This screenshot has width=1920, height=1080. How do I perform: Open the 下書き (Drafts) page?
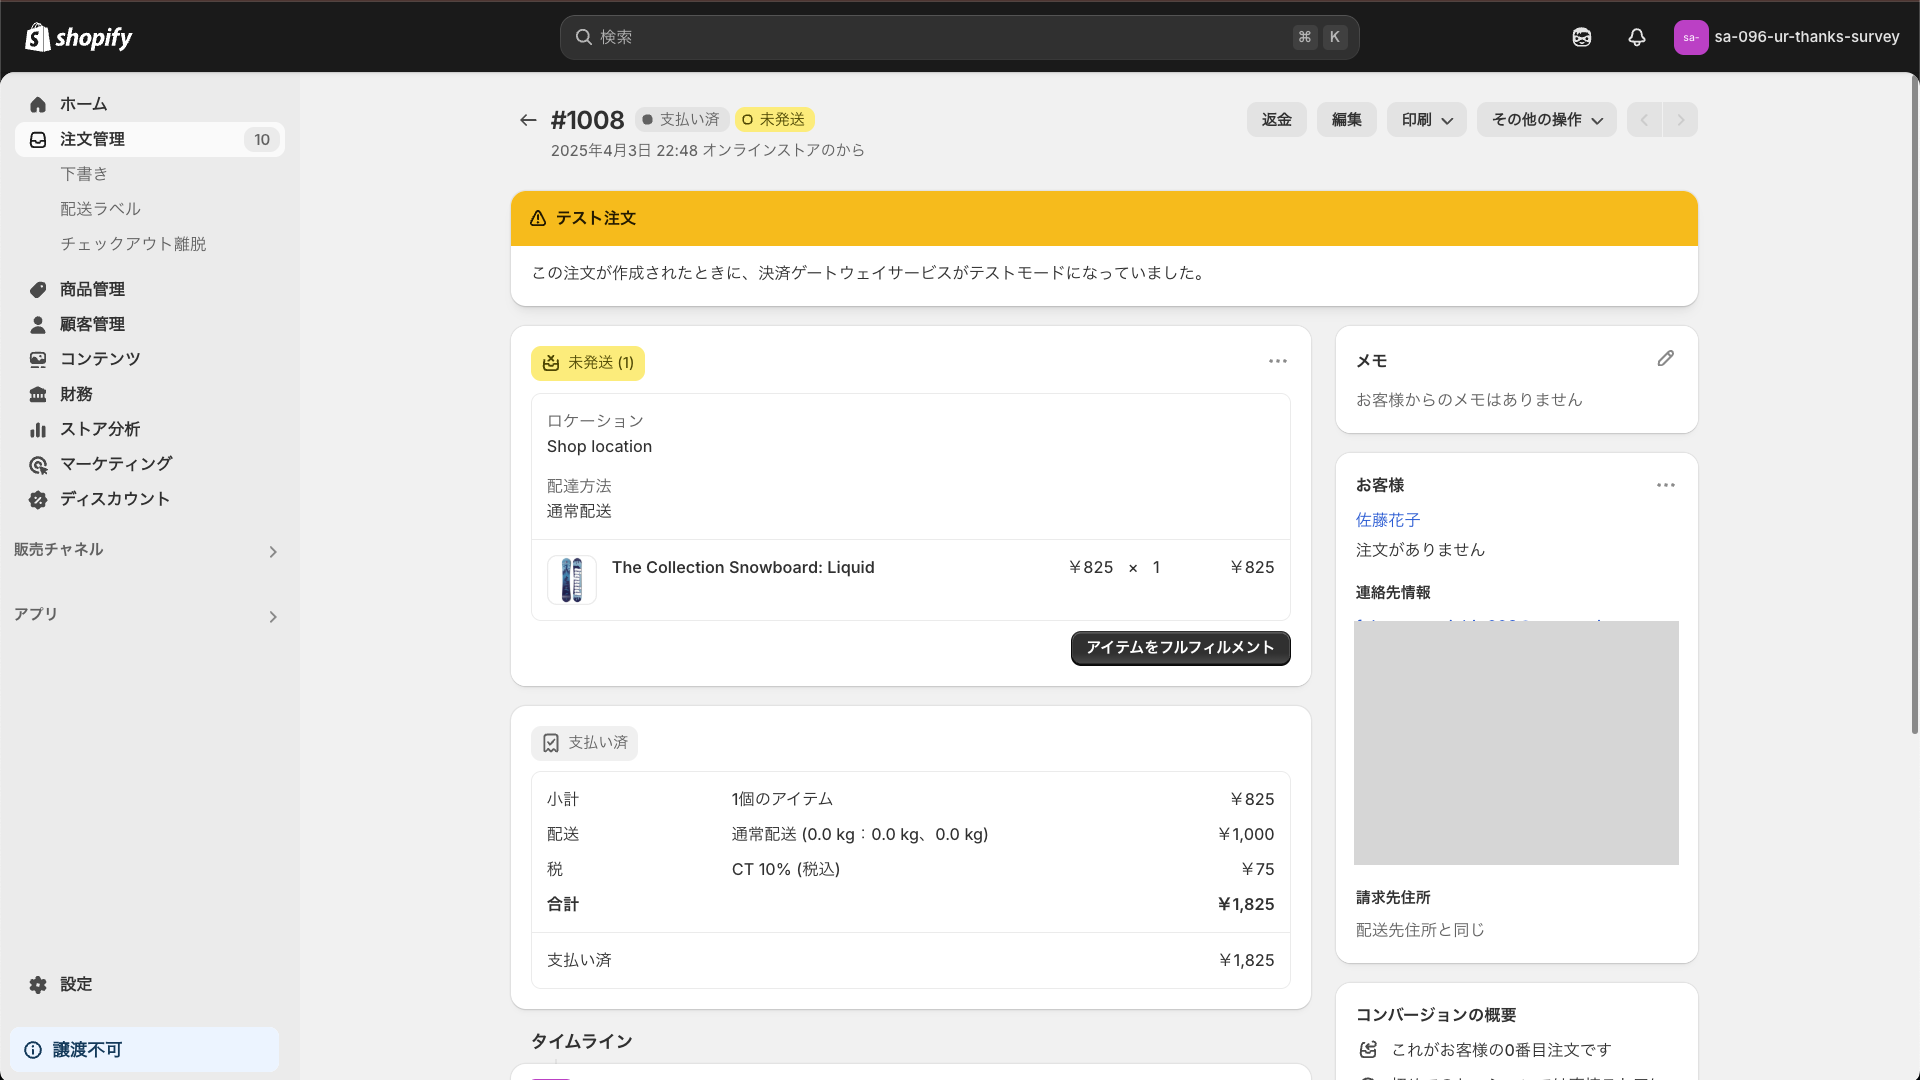coord(83,173)
